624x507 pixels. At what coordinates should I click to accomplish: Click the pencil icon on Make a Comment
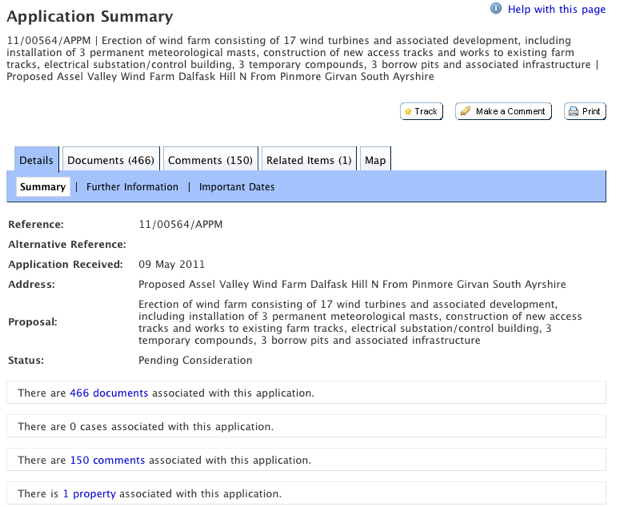click(465, 111)
